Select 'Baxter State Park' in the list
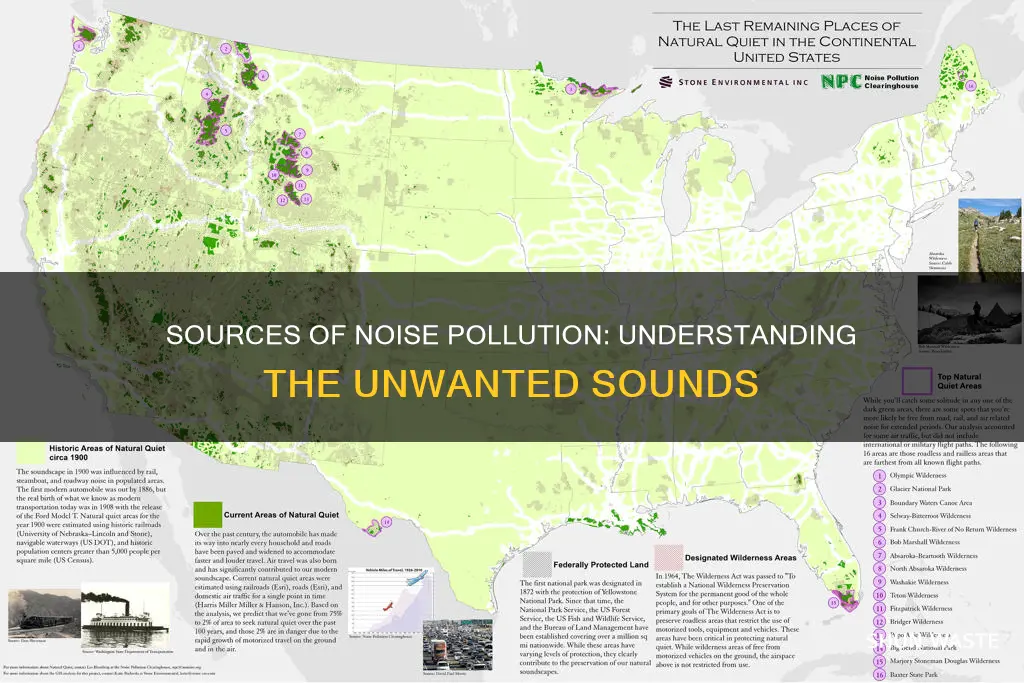Image resolution: width=1024 pixels, height=683 pixels. (913, 674)
